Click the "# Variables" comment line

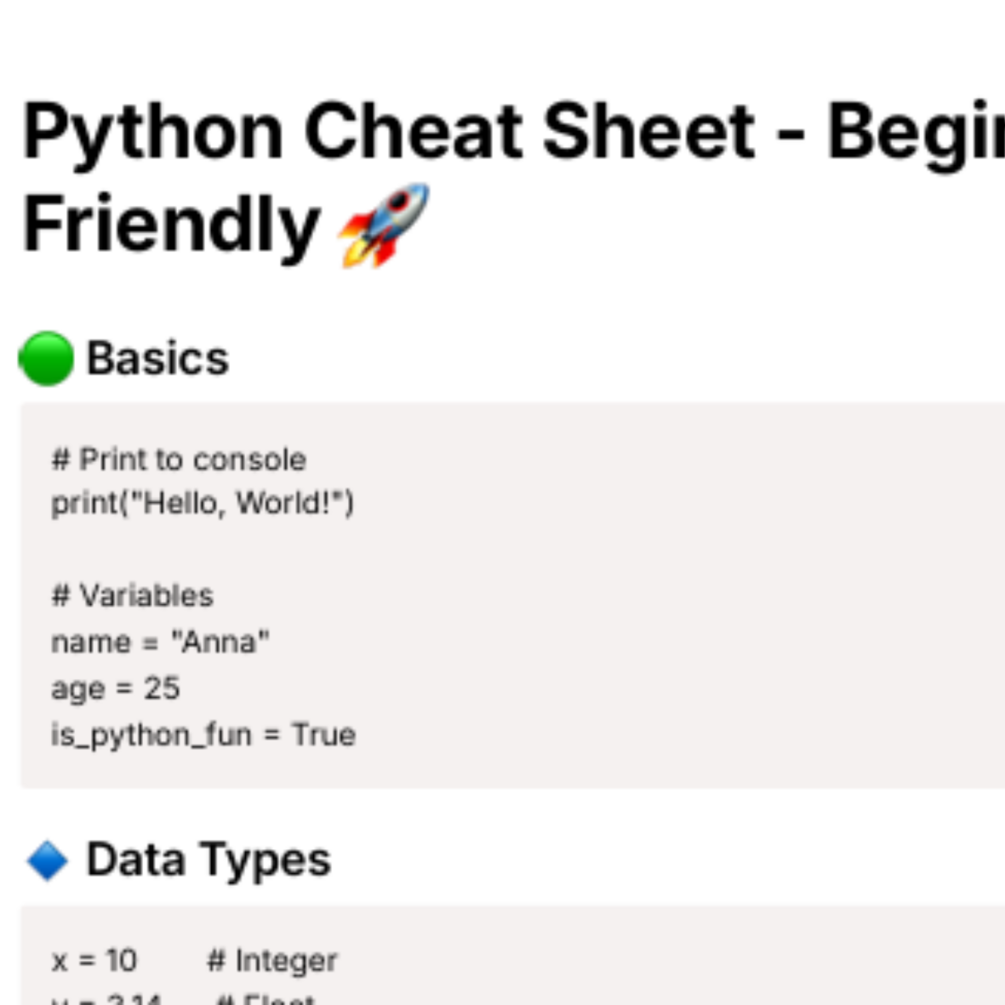(x=132, y=596)
